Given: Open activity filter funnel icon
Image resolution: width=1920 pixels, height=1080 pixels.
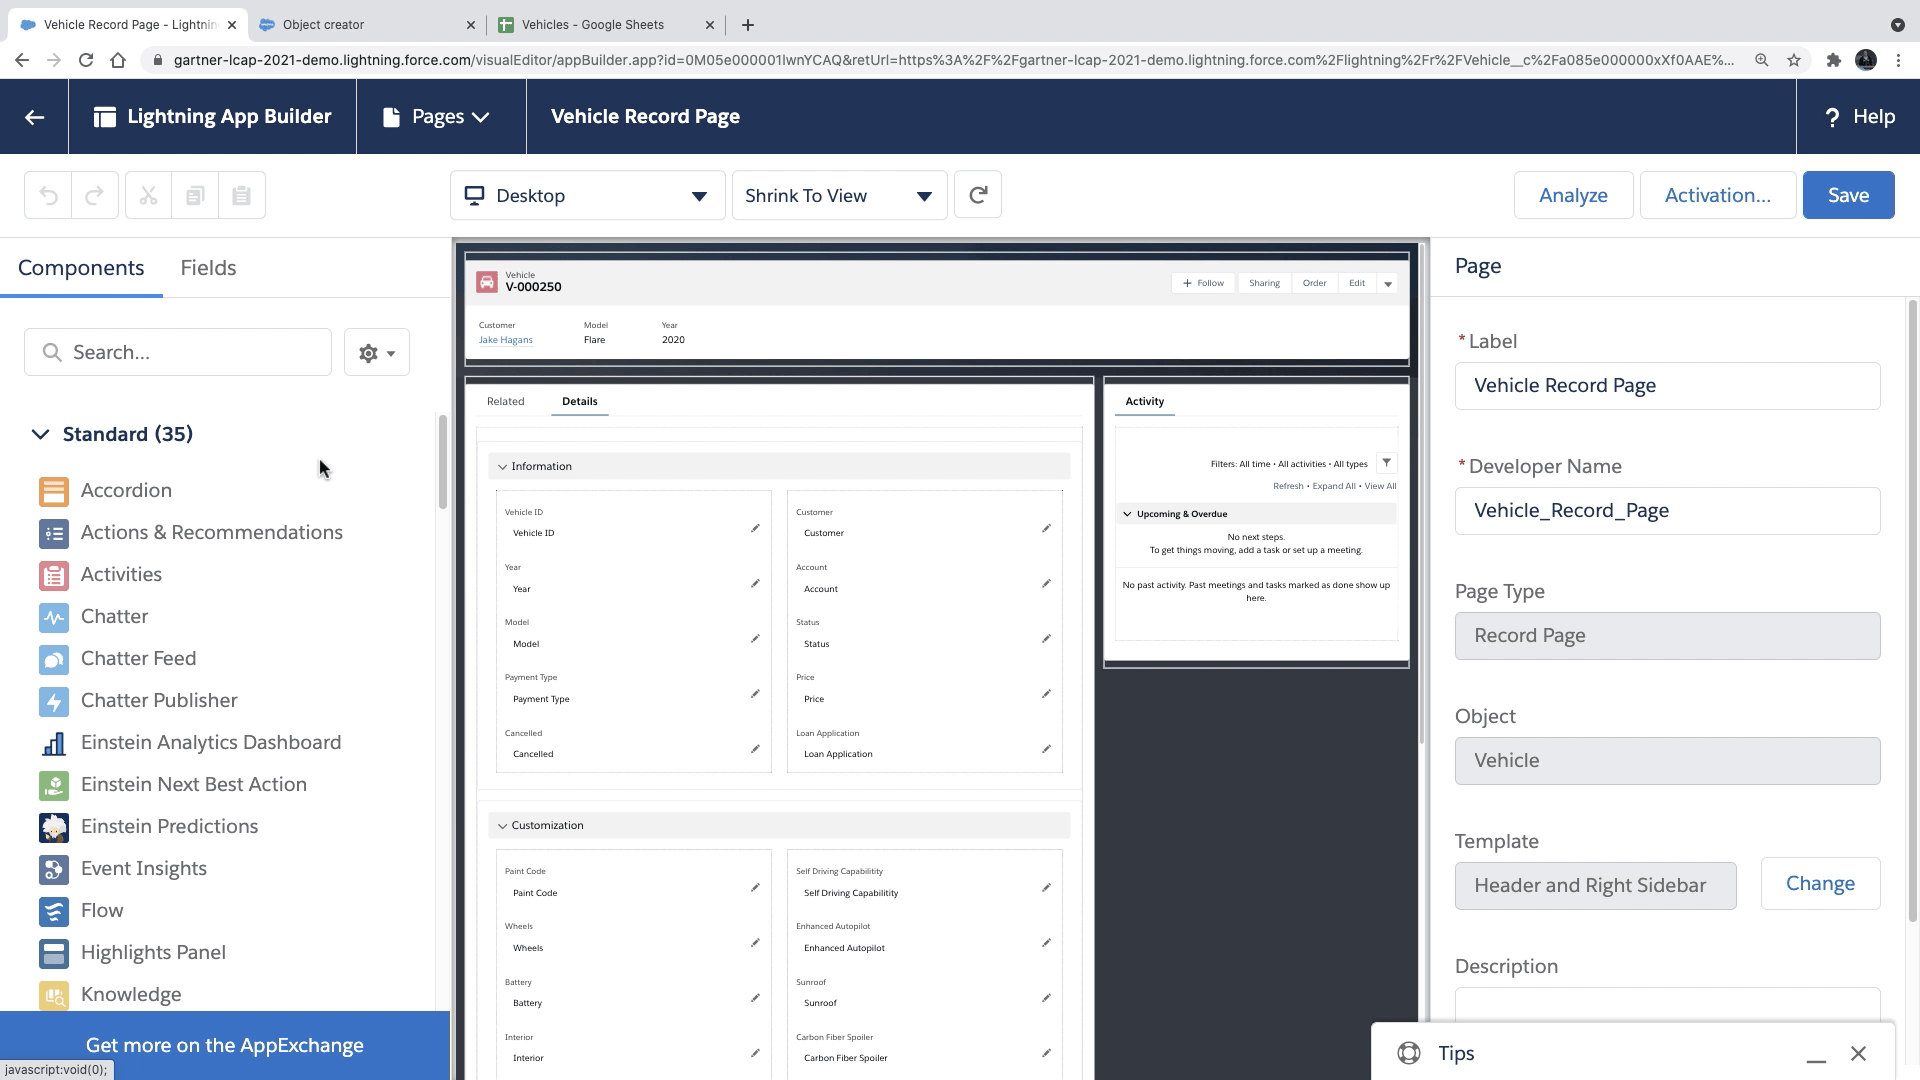Looking at the screenshot, I should pos(1386,463).
